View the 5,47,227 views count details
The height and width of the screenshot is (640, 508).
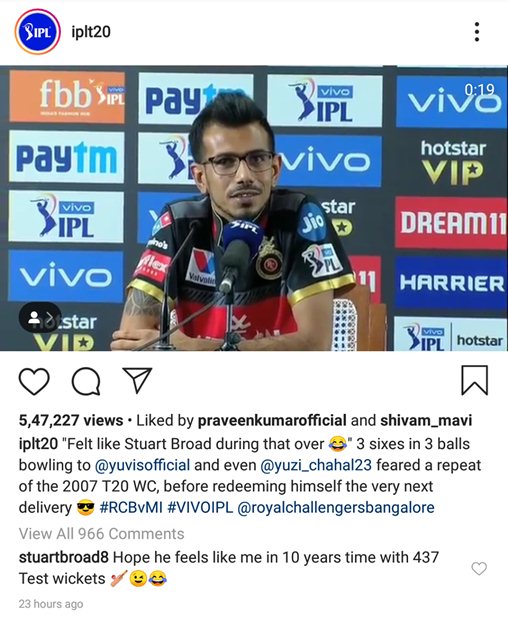pyautogui.click(x=71, y=420)
